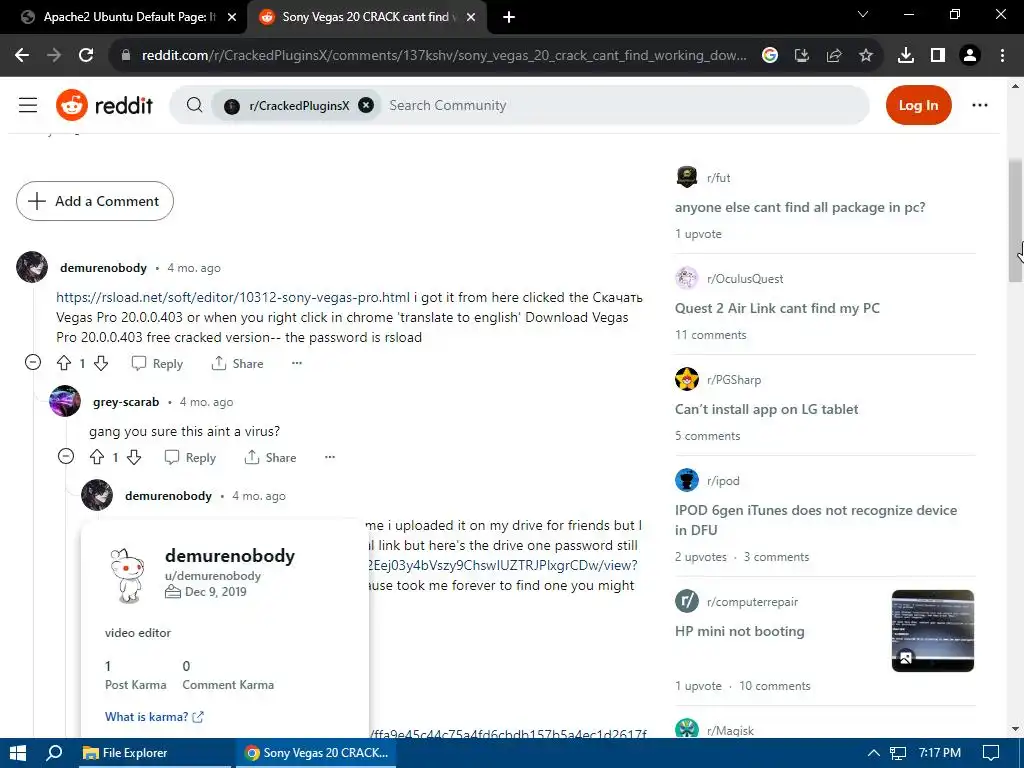Click the Add a Comment button
This screenshot has height=768, width=1024.
95,201
